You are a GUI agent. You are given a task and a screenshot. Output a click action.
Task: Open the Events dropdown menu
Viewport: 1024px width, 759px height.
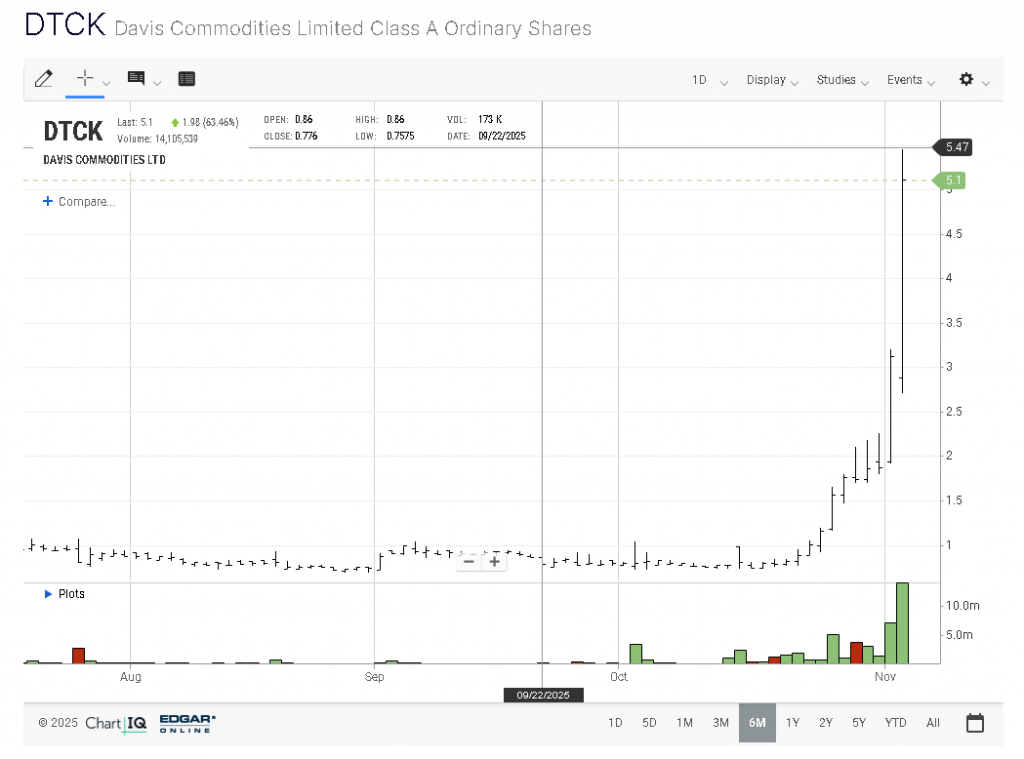[x=910, y=80]
